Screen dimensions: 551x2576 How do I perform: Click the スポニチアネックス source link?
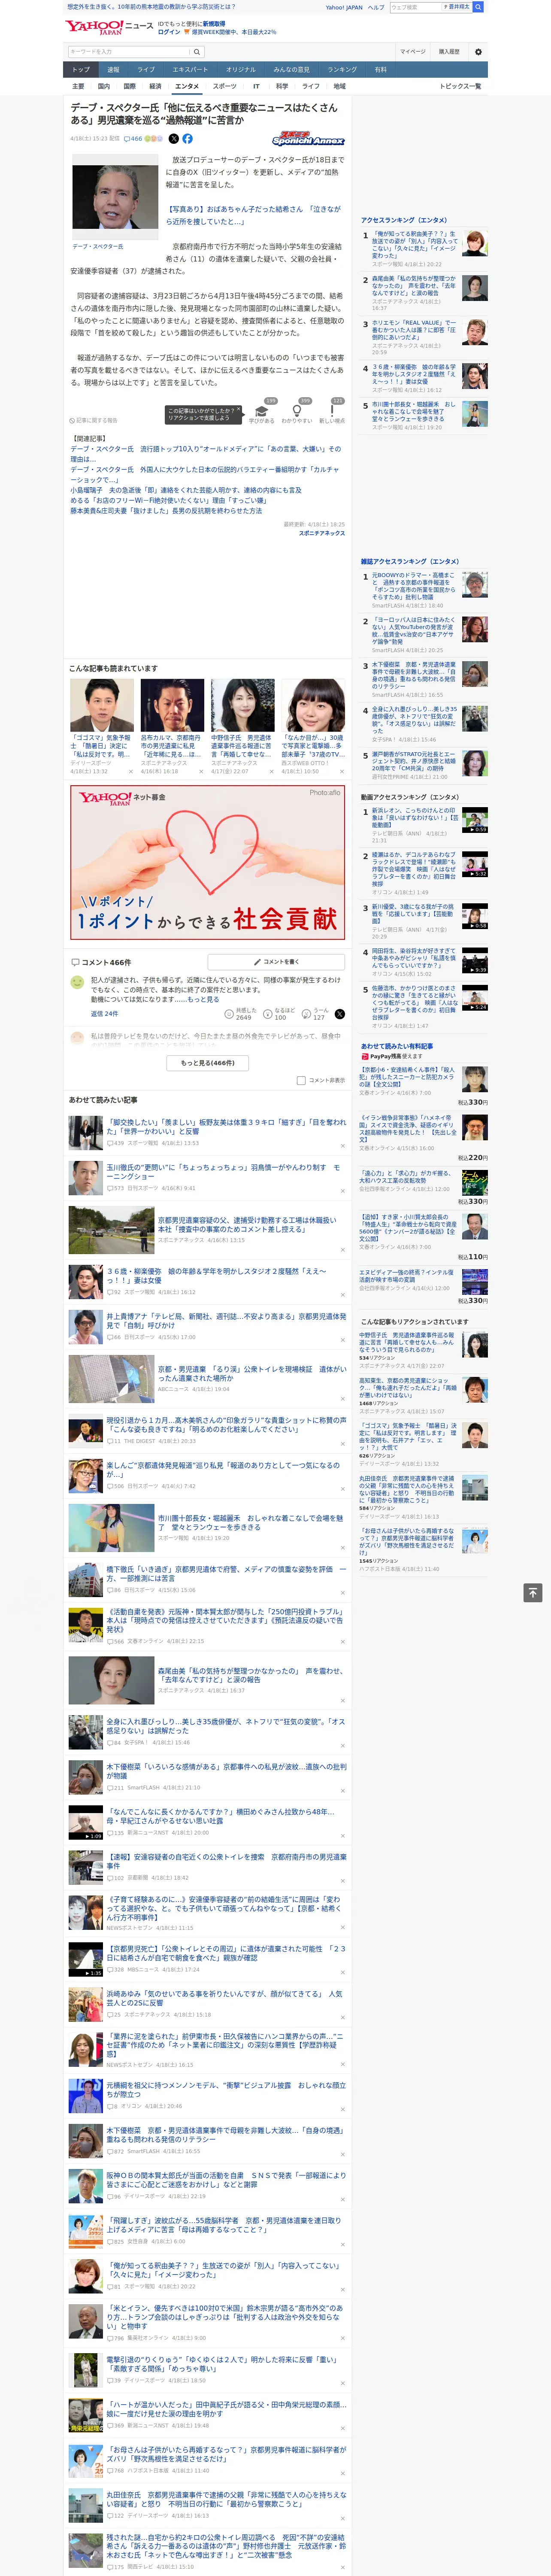[x=322, y=533]
